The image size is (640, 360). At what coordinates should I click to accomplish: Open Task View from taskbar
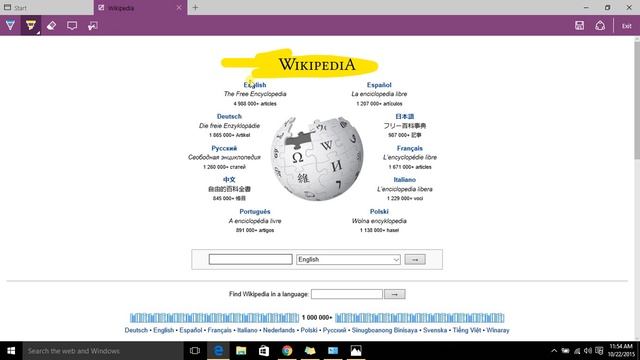[195, 351]
